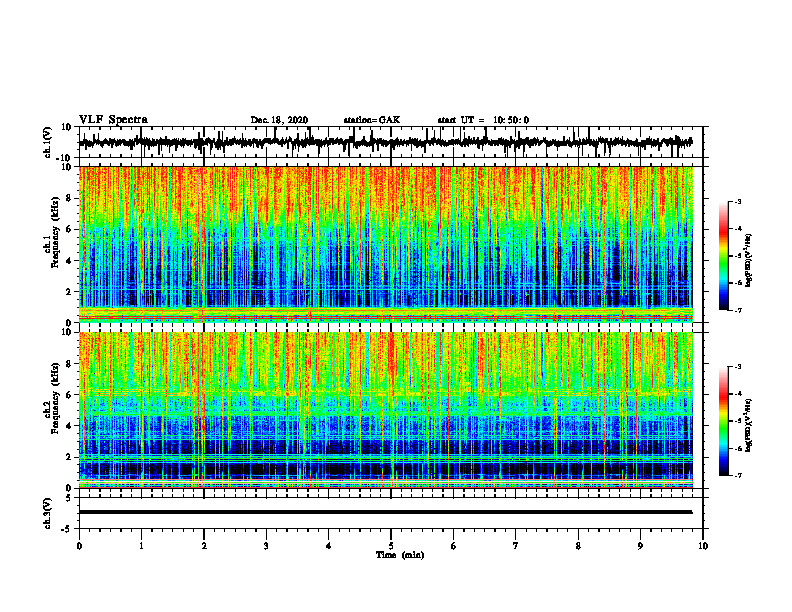Click time axis tick label "2"
792x612 pixels.
pyautogui.click(x=204, y=546)
